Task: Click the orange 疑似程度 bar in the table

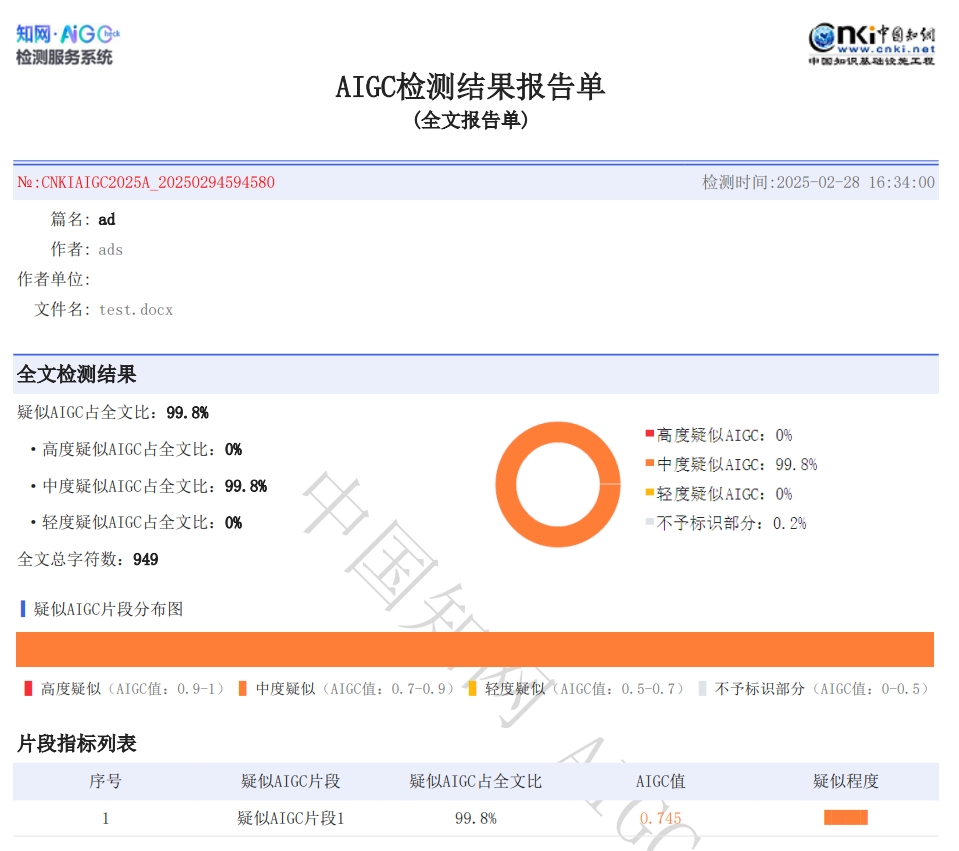Action: pyautogui.click(x=845, y=818)
